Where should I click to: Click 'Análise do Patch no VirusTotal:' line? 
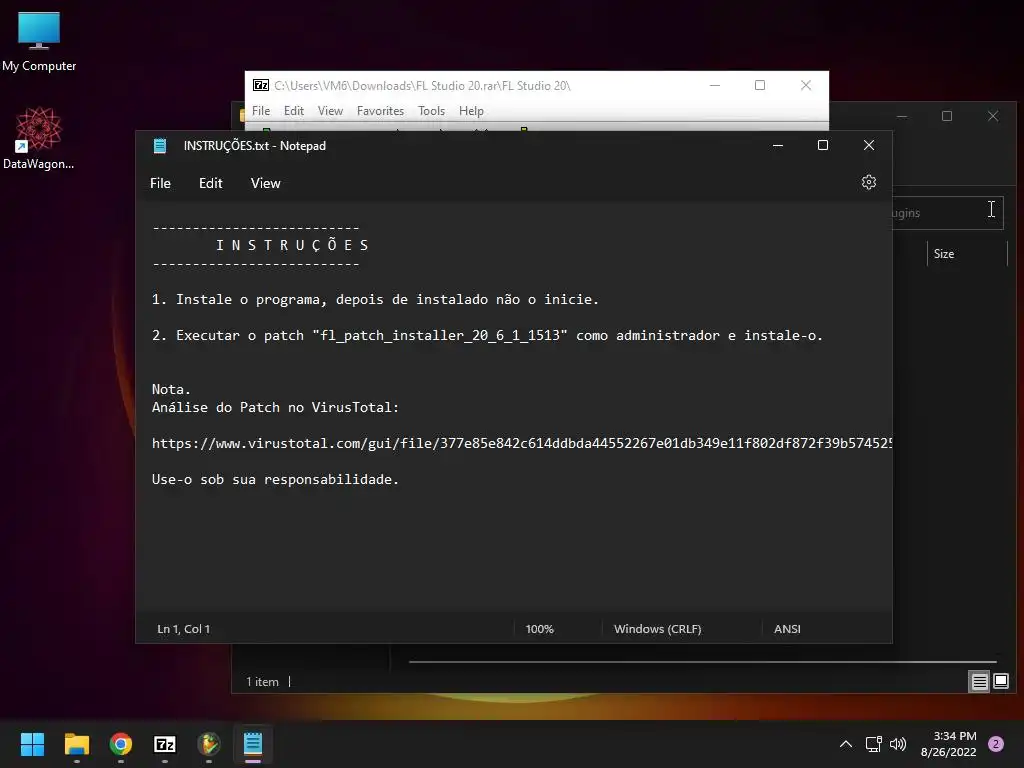(x=275, y=408)
